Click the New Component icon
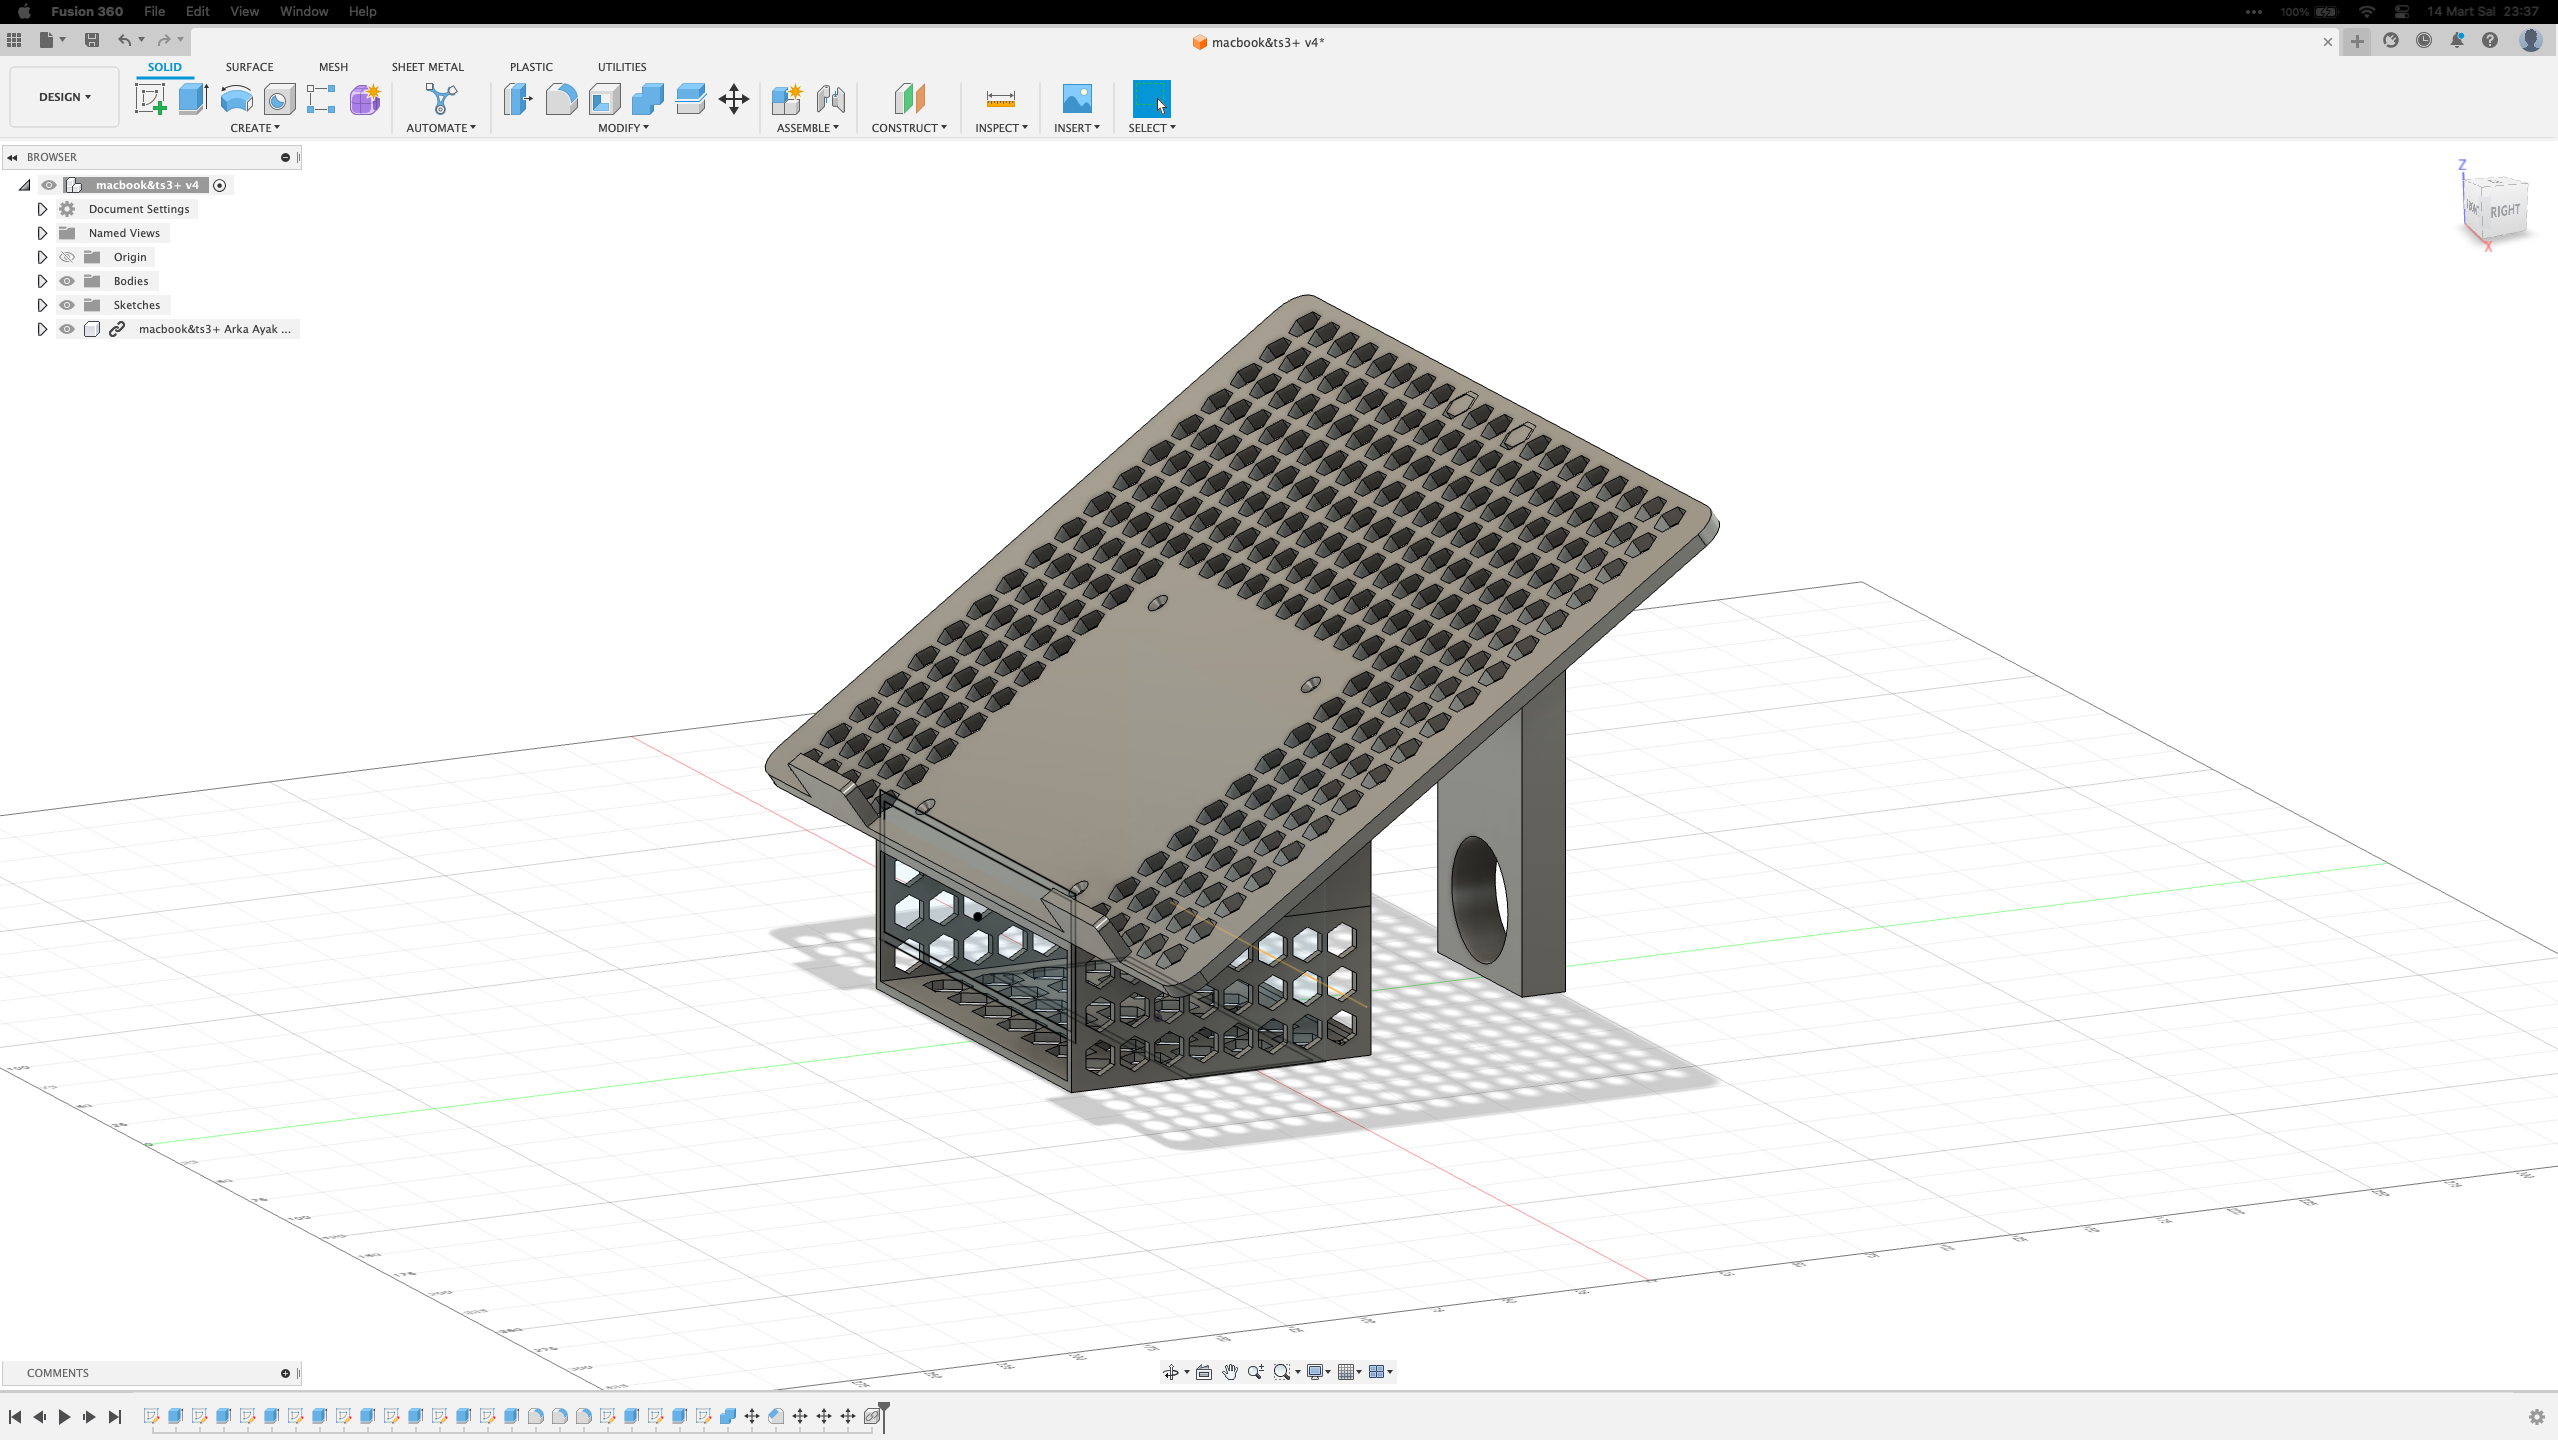The image size is (2558, 1440). tap(787, 99)
